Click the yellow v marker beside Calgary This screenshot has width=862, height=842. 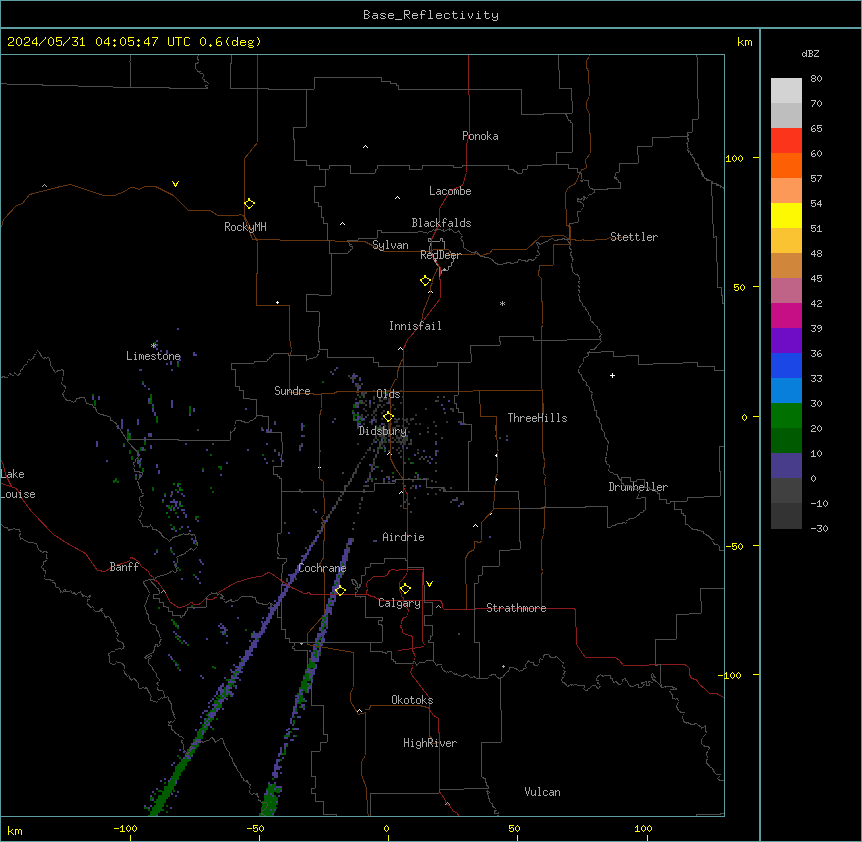point(429,584)
